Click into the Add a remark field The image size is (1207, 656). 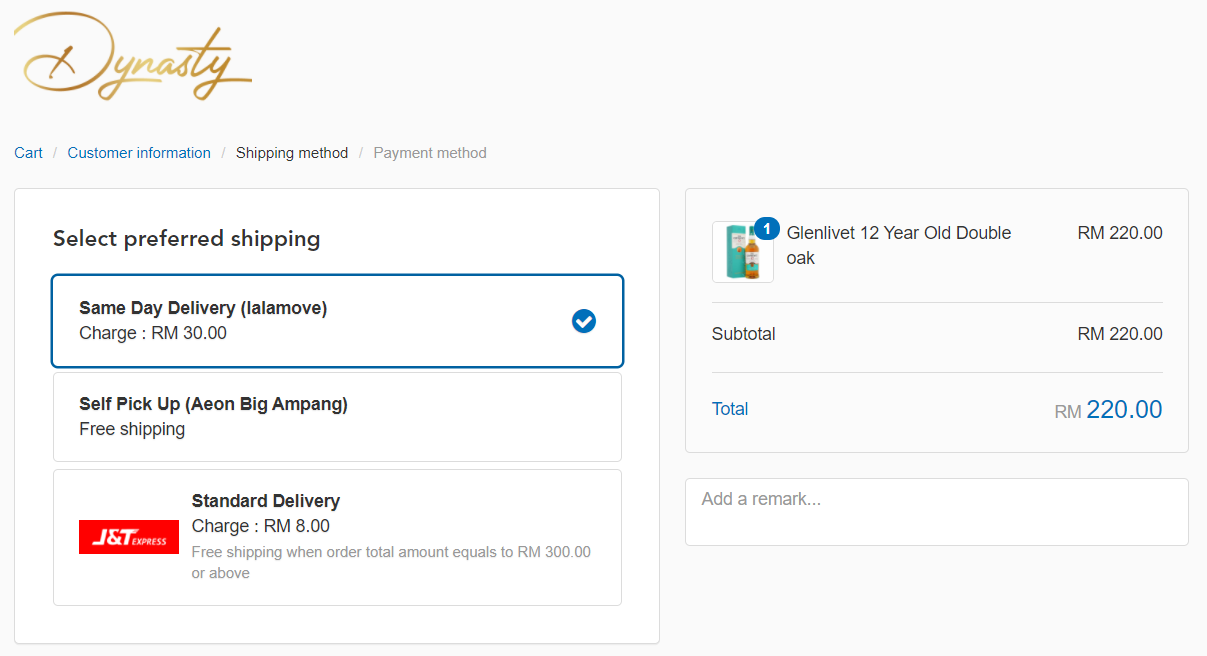tap(937, 512)
